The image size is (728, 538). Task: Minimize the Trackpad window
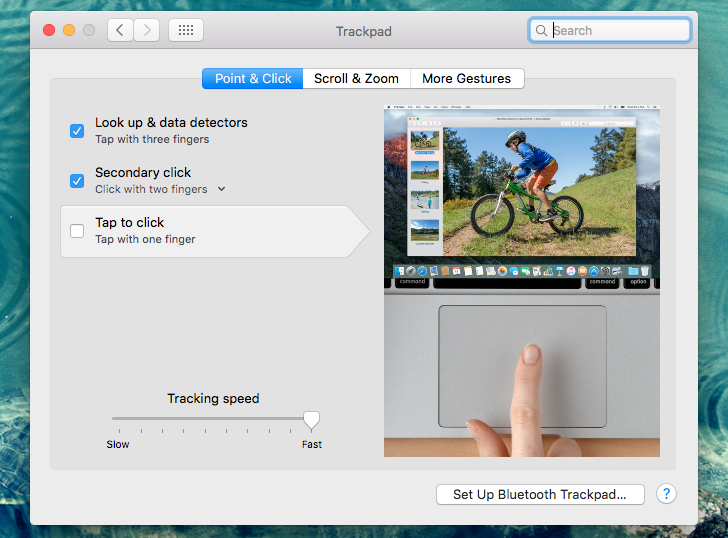pyautogui.click(x=69, y=31)
